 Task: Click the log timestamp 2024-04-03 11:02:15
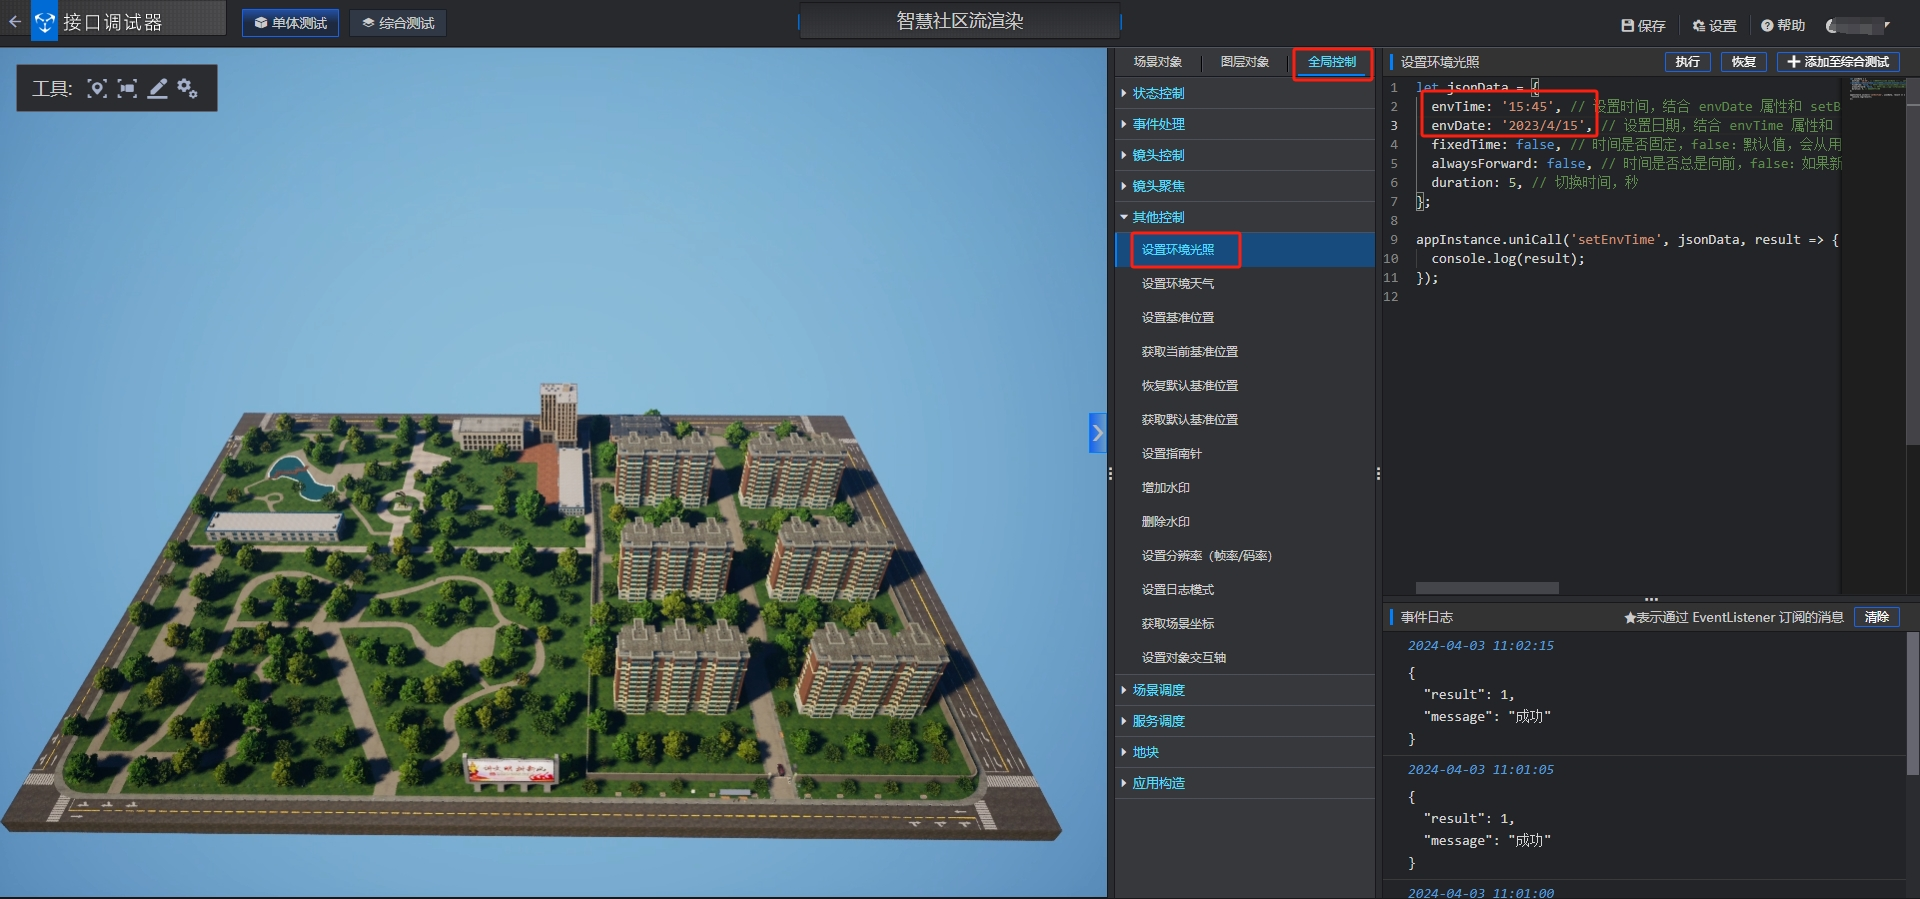point(1481,646)
